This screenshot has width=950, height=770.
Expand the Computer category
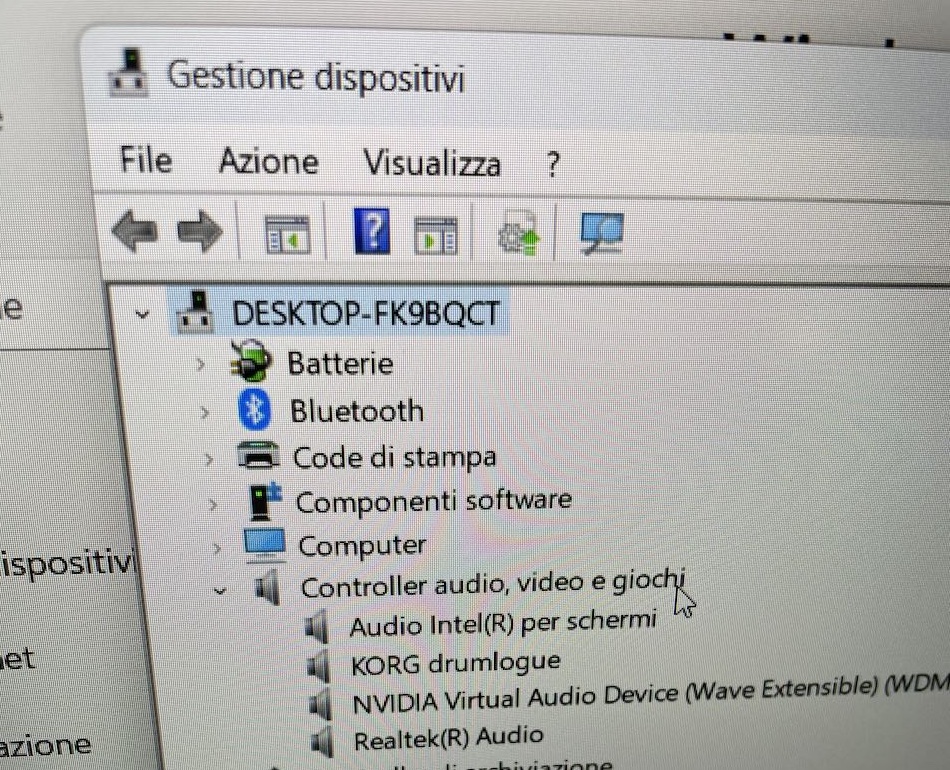[216, 548]
